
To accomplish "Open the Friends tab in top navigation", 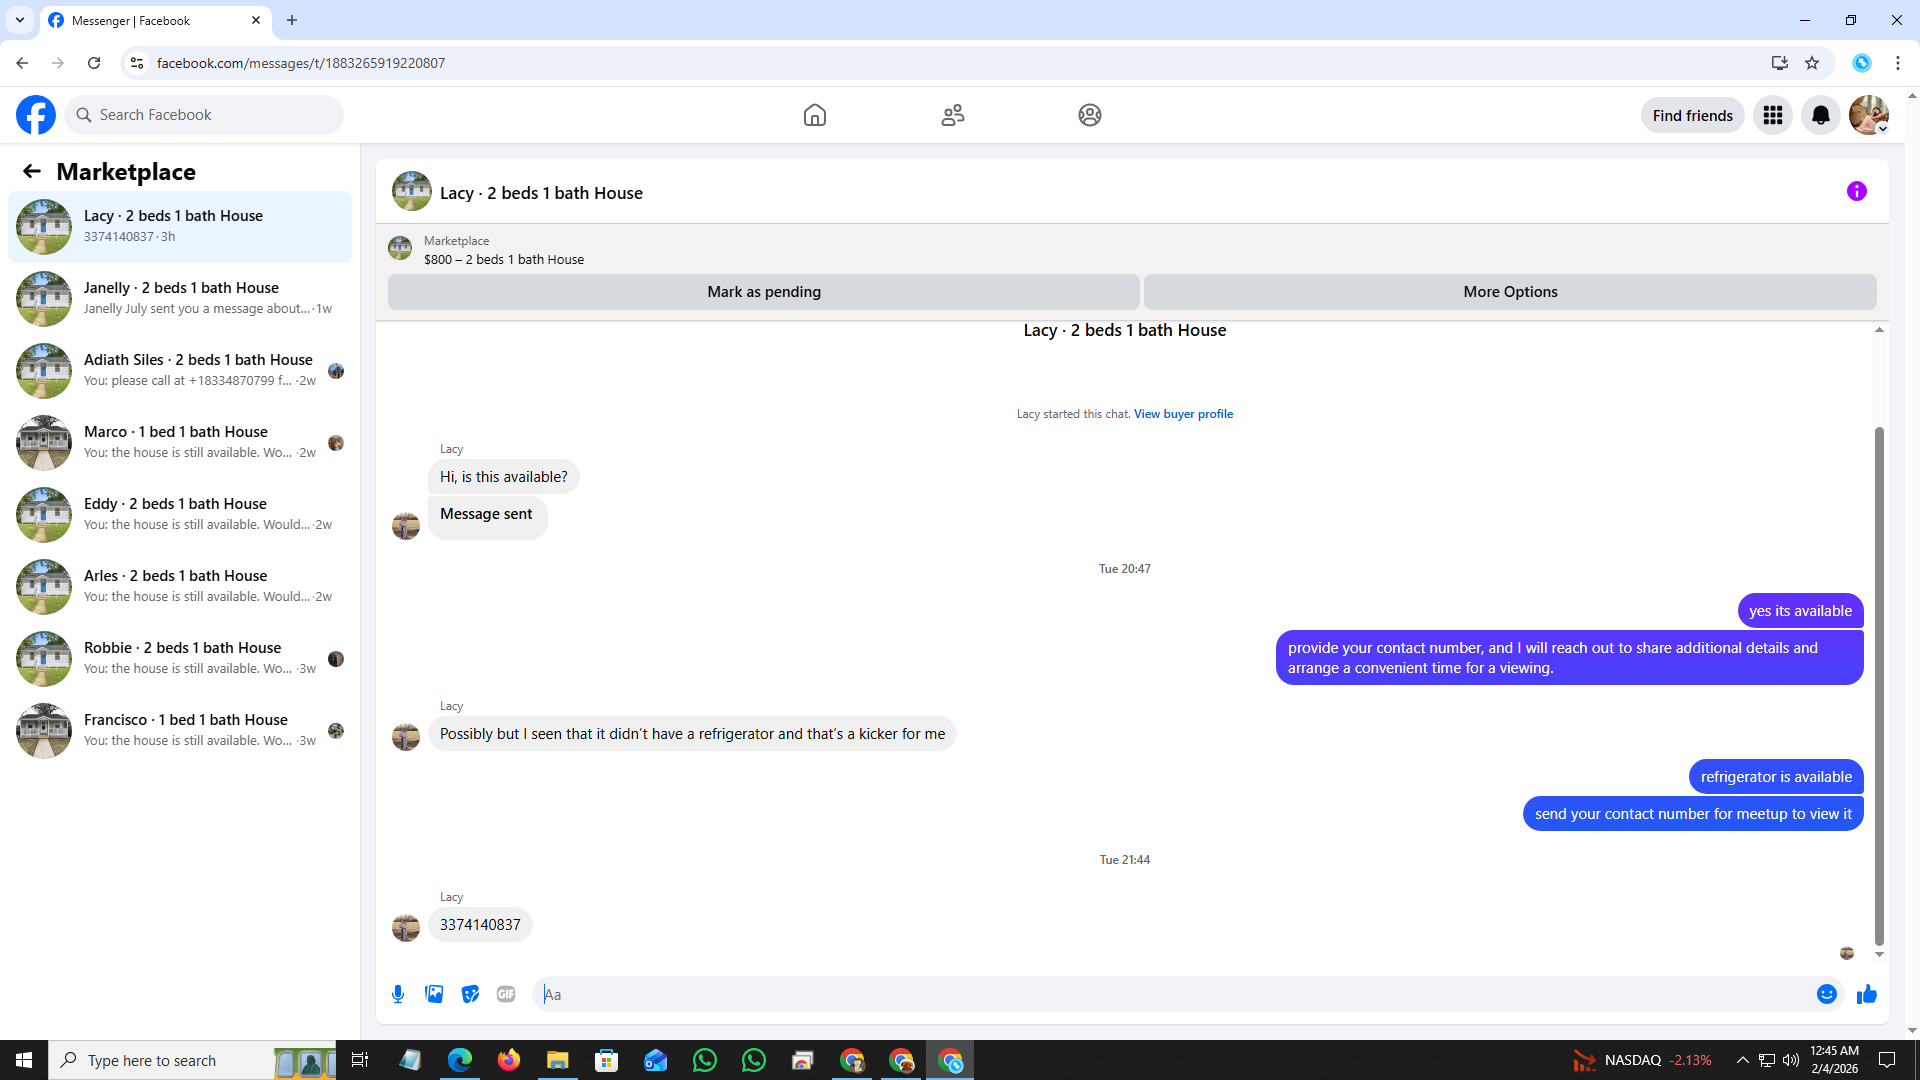I will (952, 115).
